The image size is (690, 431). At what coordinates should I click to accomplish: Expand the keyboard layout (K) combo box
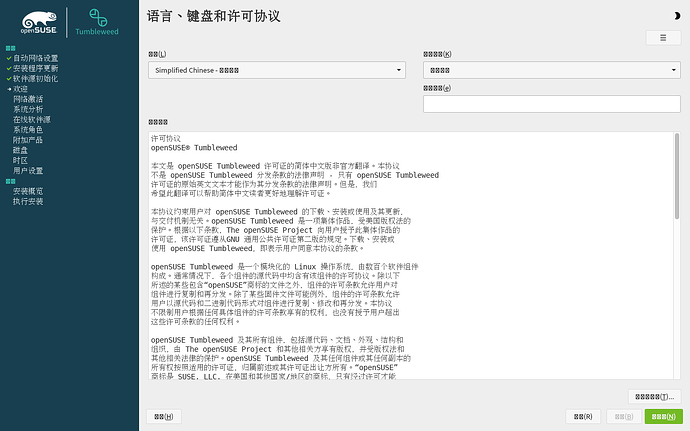pyautogui.click(x=552, y=70)
